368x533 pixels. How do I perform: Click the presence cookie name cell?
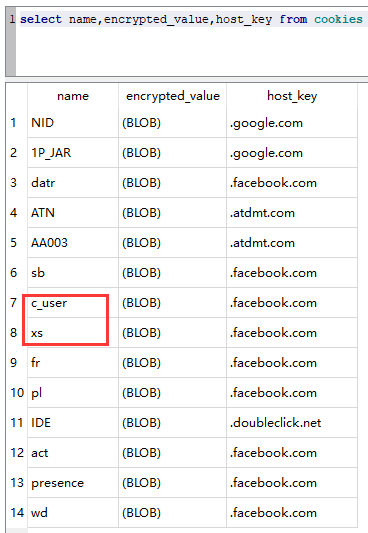coord(73,483)
